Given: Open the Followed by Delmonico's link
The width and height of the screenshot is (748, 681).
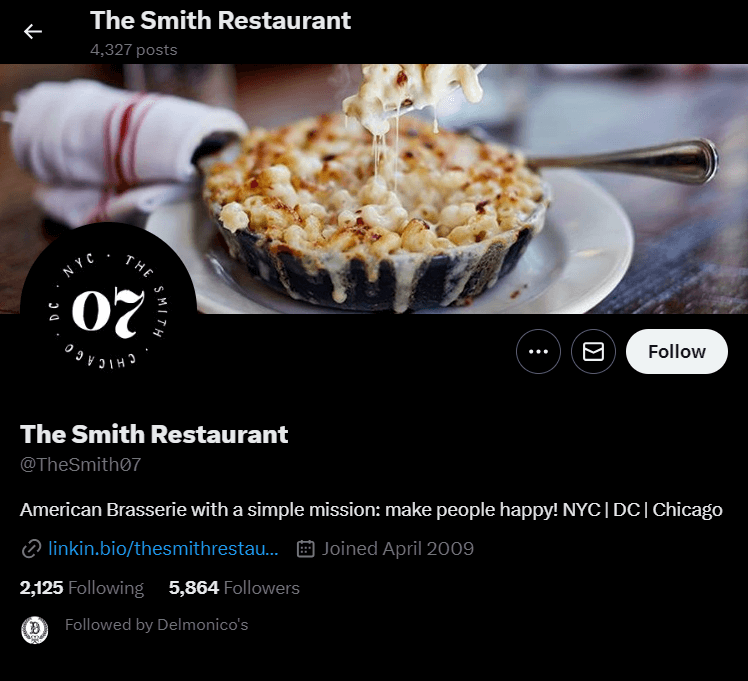Looking at the screenshot, I should (x=156, y=624).
